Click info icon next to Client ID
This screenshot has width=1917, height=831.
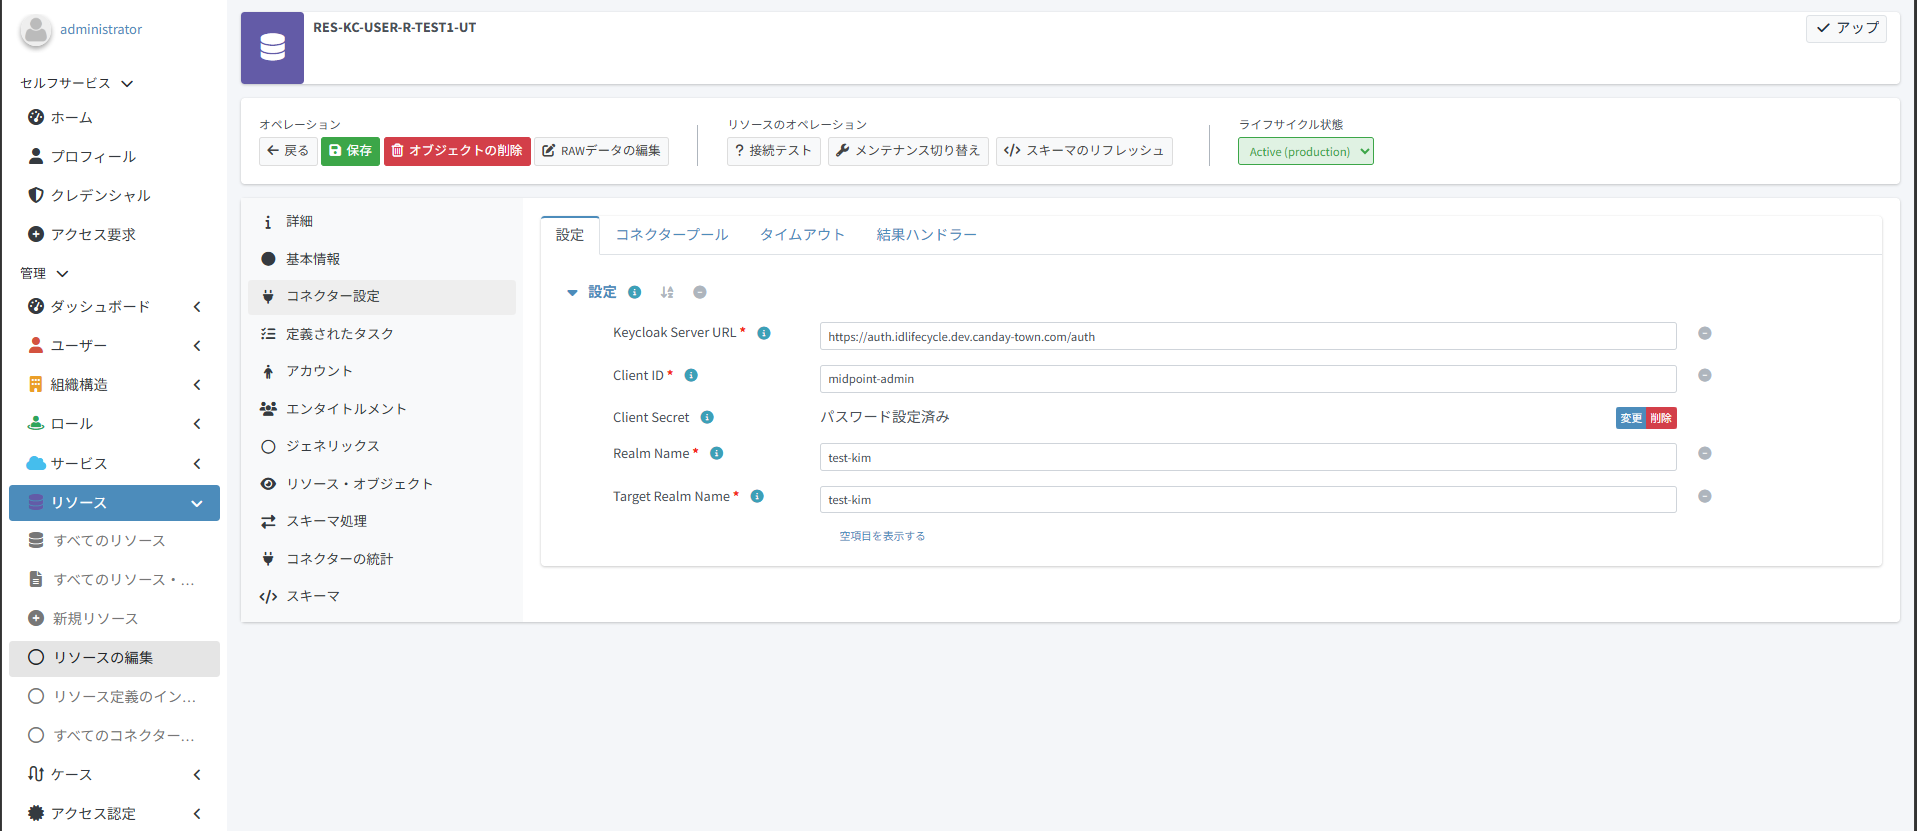pyautogui.click(x=691, y=375)
